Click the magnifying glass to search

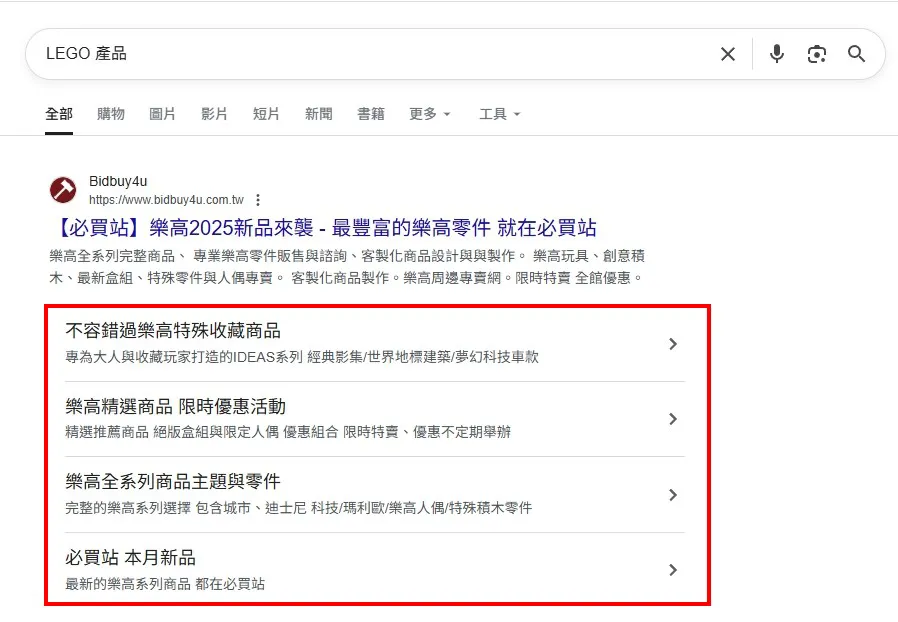click(856, 54)
